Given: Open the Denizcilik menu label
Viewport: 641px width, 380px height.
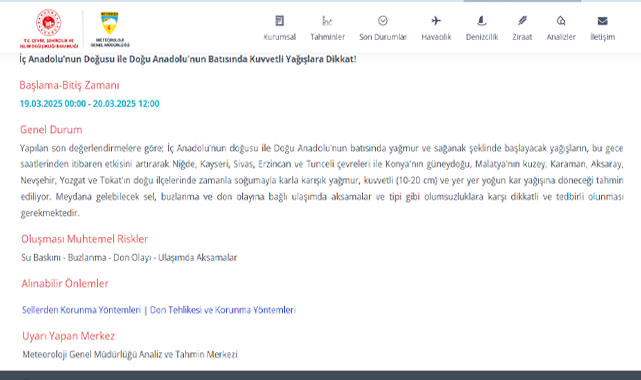Looking at the screenshot, I should coord(482,37).
